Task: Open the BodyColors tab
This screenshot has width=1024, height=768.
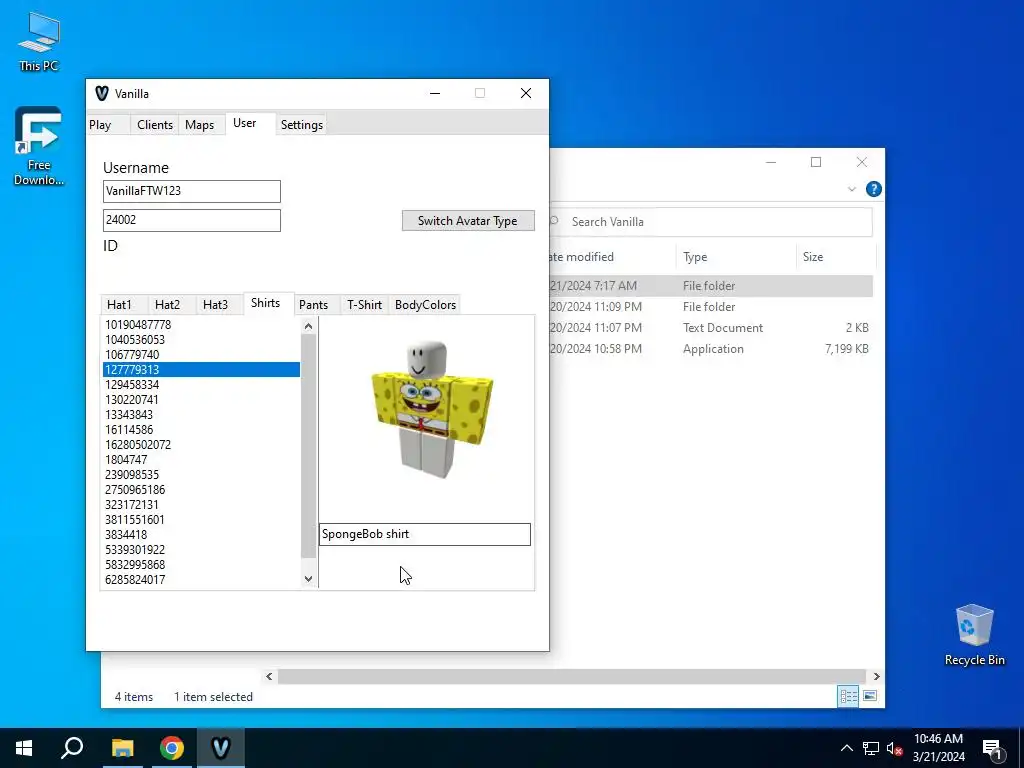Action: pyautogui.click(x=425, y=305)
